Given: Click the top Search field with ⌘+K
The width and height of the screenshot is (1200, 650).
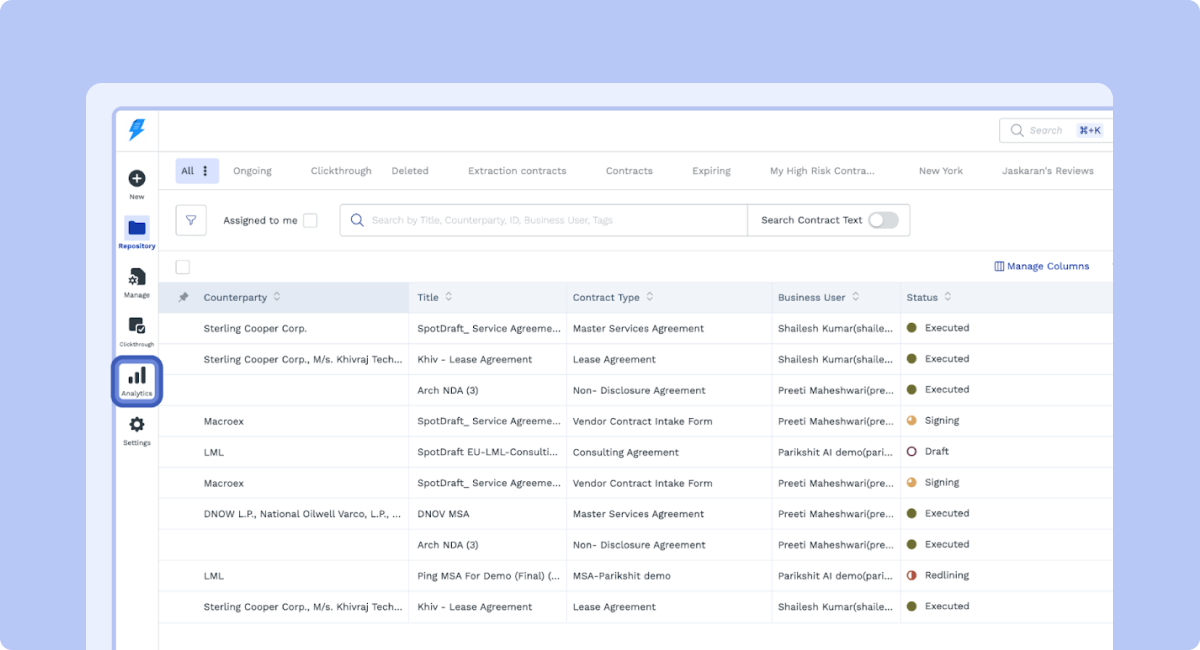Looking at the screenshot, I should [x=1055, y=130].
